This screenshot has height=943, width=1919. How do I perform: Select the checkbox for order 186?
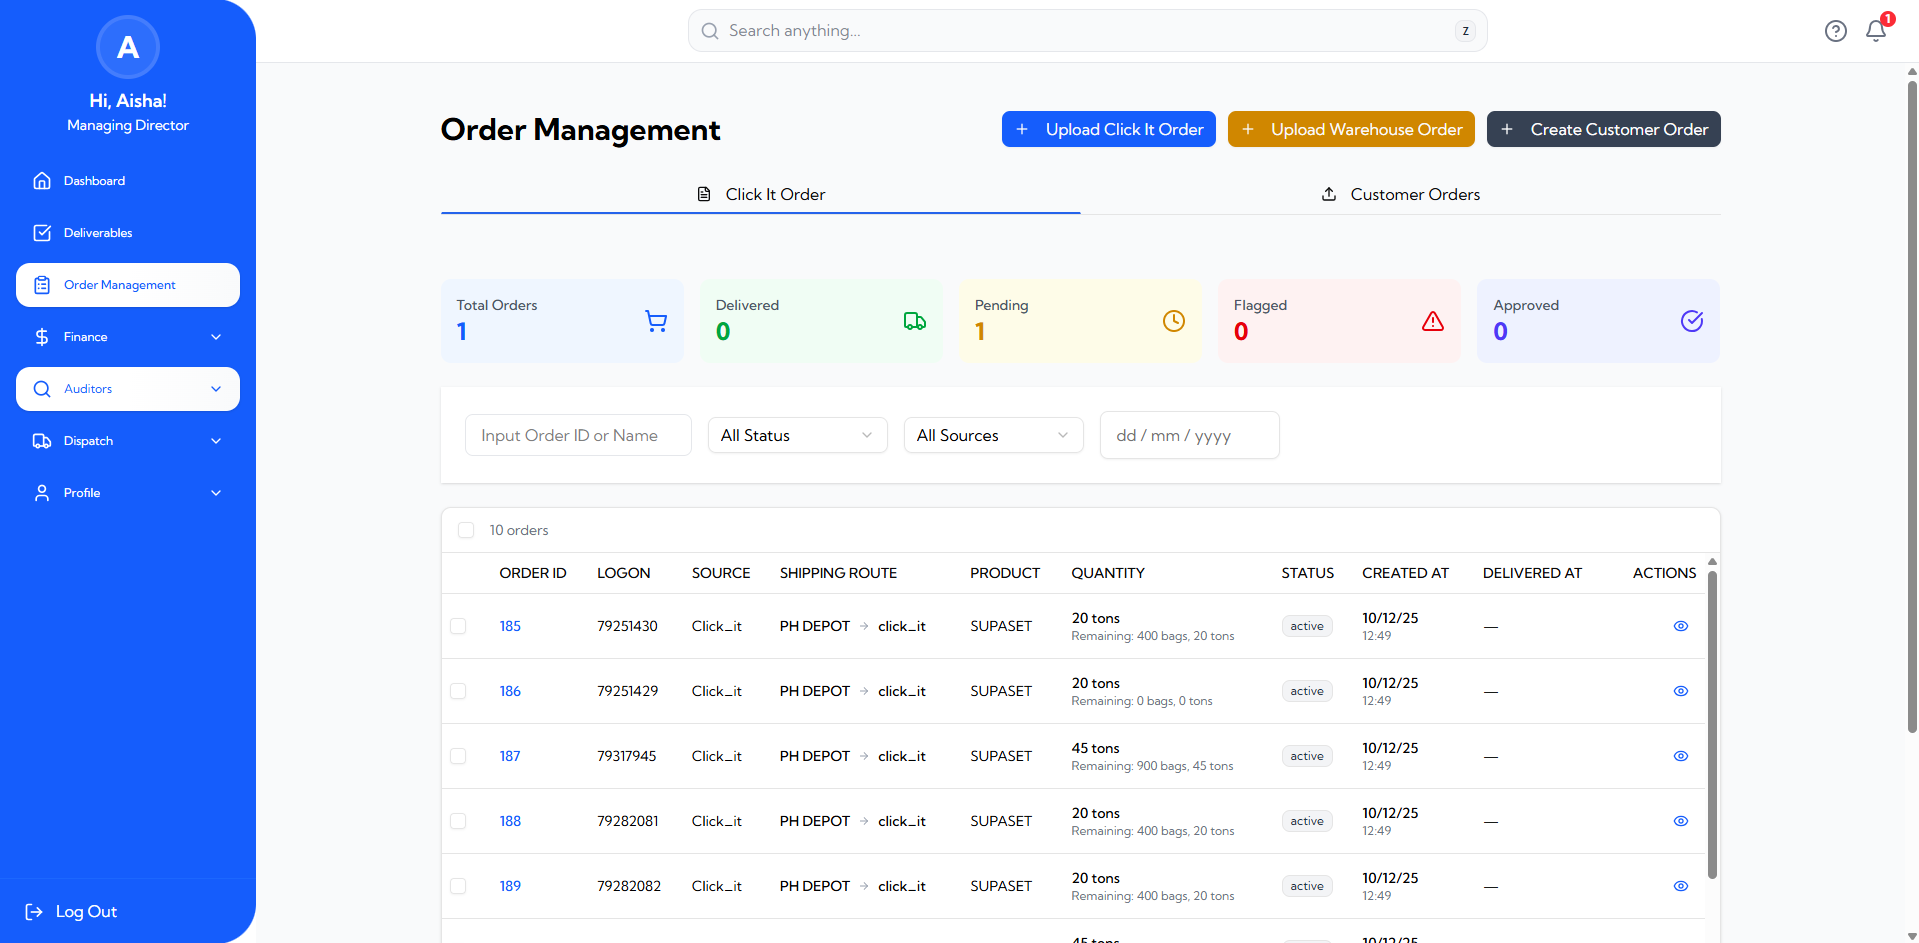458,691
